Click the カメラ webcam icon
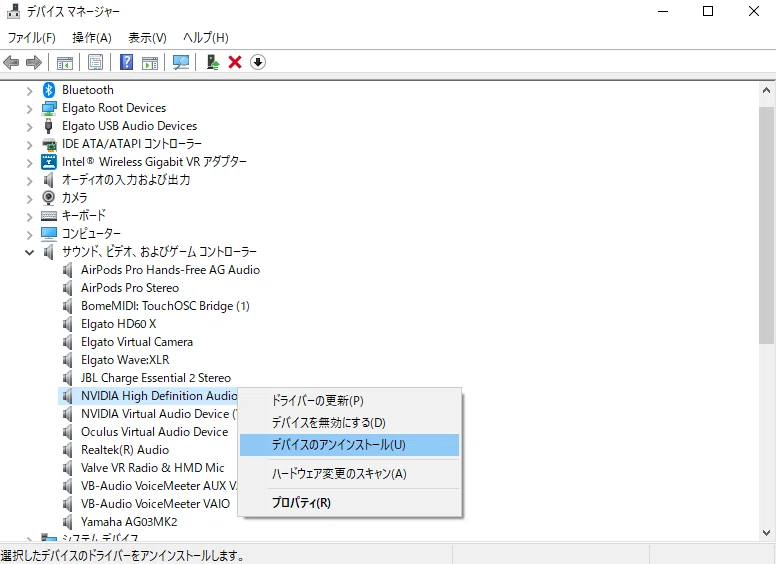Image resolution: width=776 pixels, height=564 pixels. point(48,198)
